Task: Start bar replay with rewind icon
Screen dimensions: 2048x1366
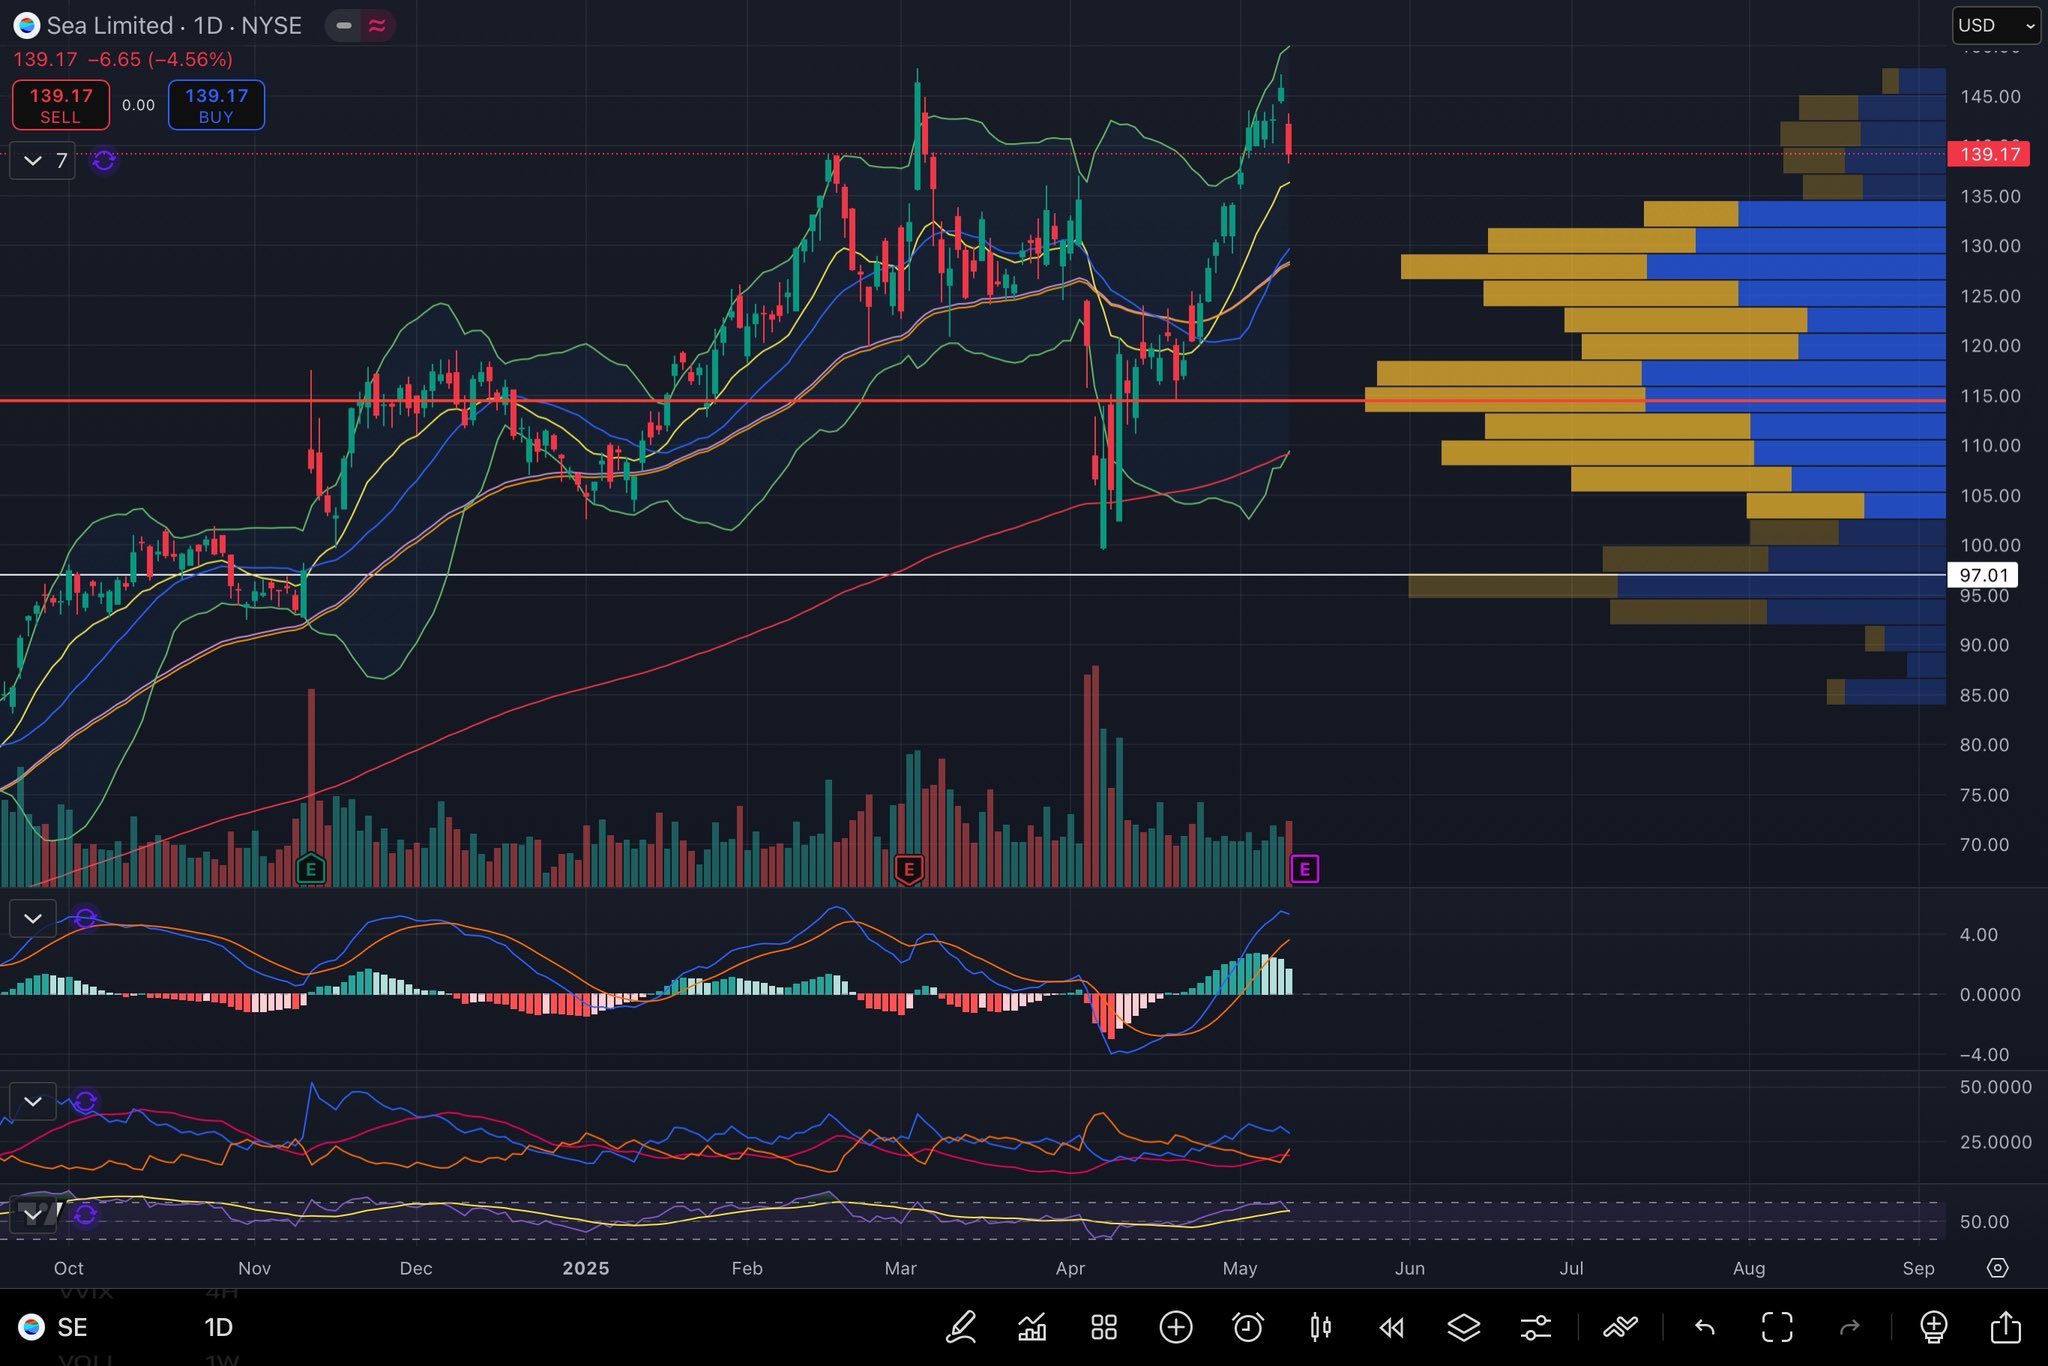Action: 1391,1327
